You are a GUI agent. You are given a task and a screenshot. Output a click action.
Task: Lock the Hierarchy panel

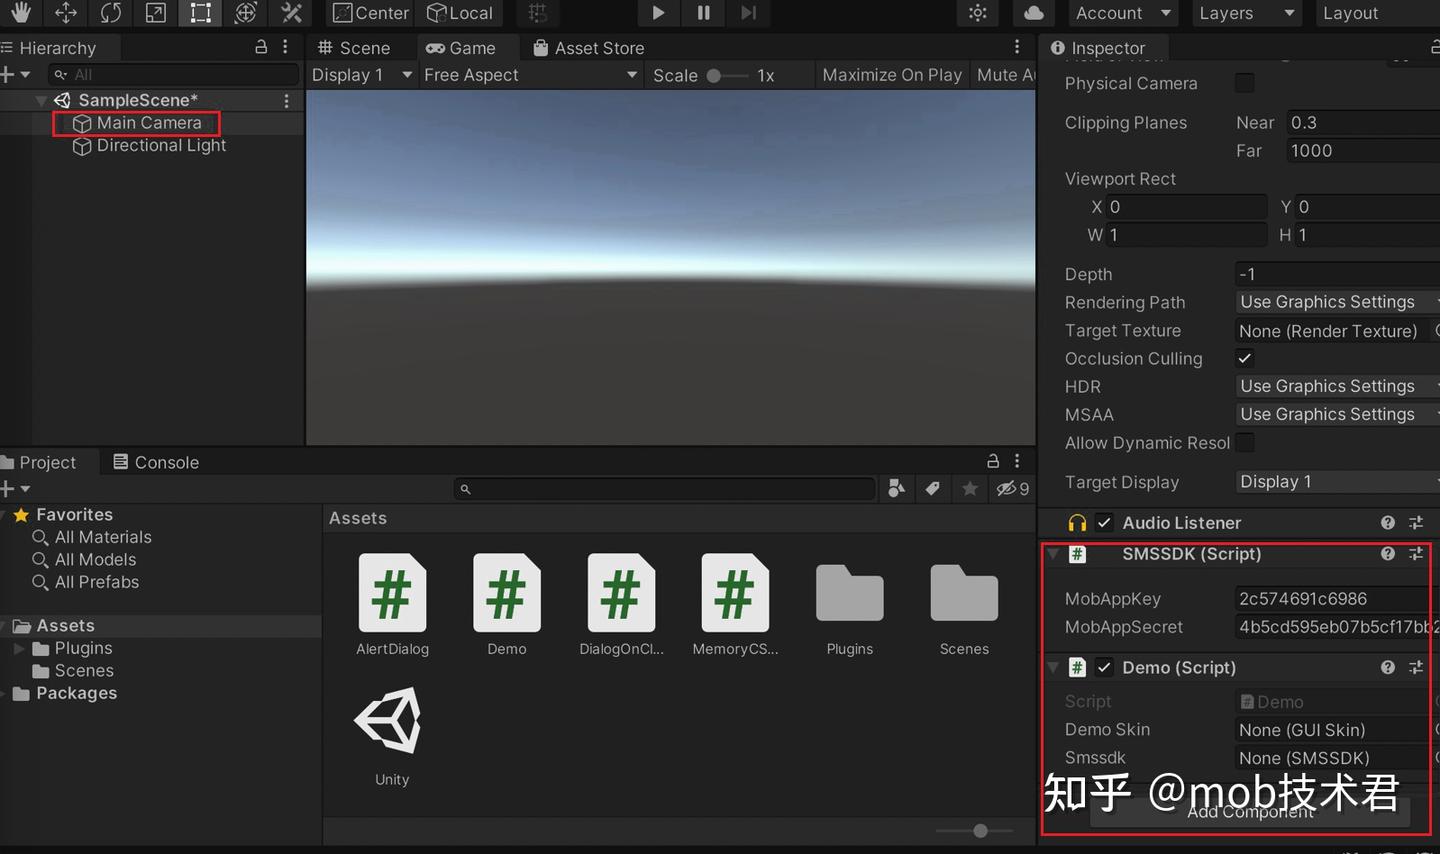261,47
